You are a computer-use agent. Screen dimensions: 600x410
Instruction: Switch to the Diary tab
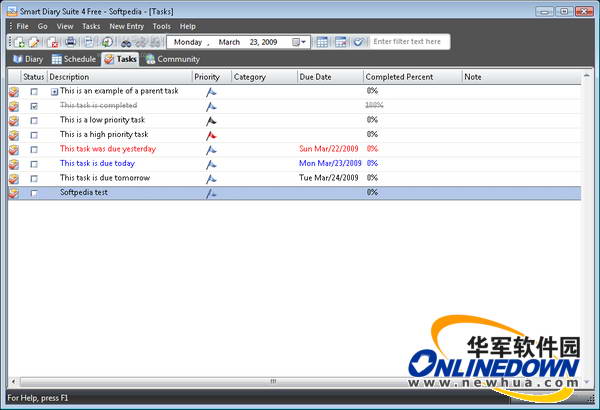pyautogui.click(x=28, y=59)
